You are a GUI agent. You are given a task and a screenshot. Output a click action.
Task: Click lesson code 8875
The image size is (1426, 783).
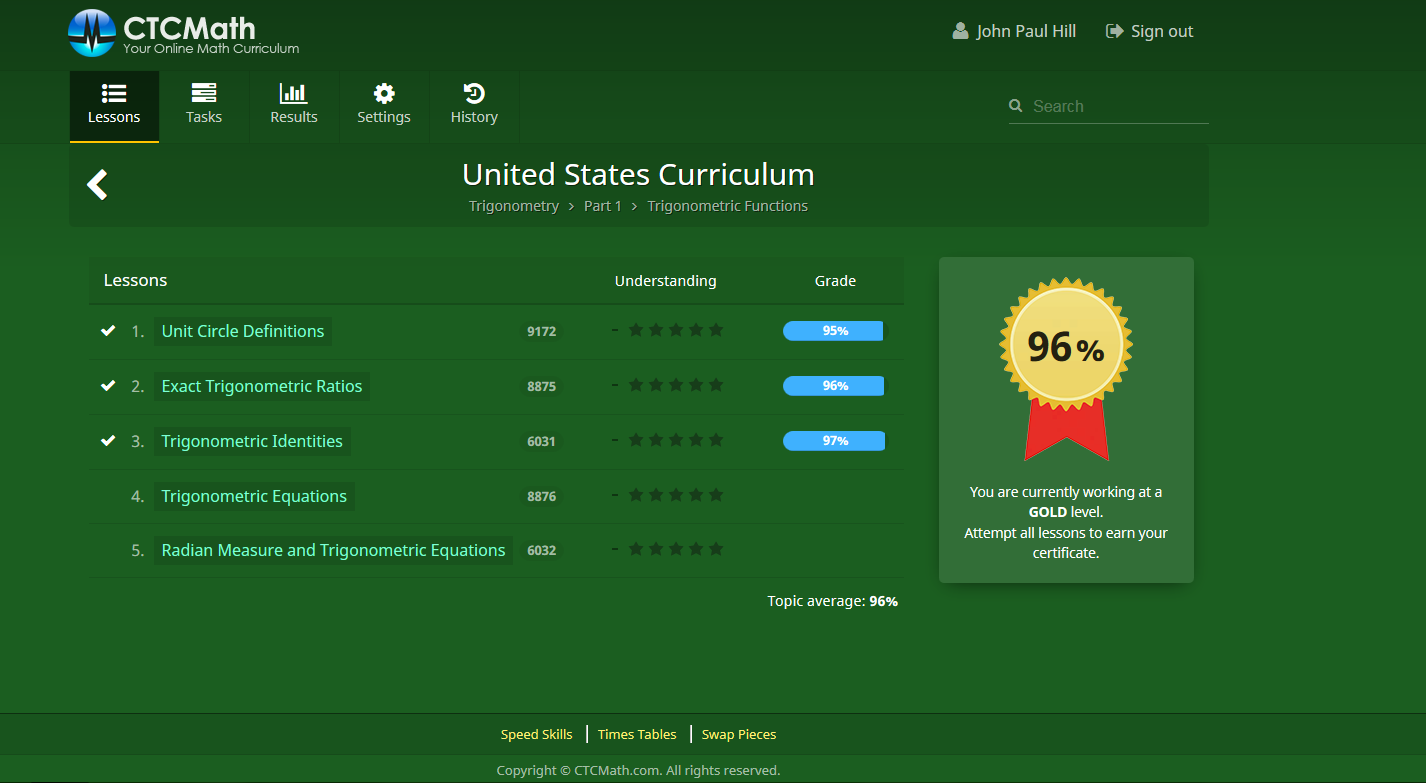pos(541,386)
